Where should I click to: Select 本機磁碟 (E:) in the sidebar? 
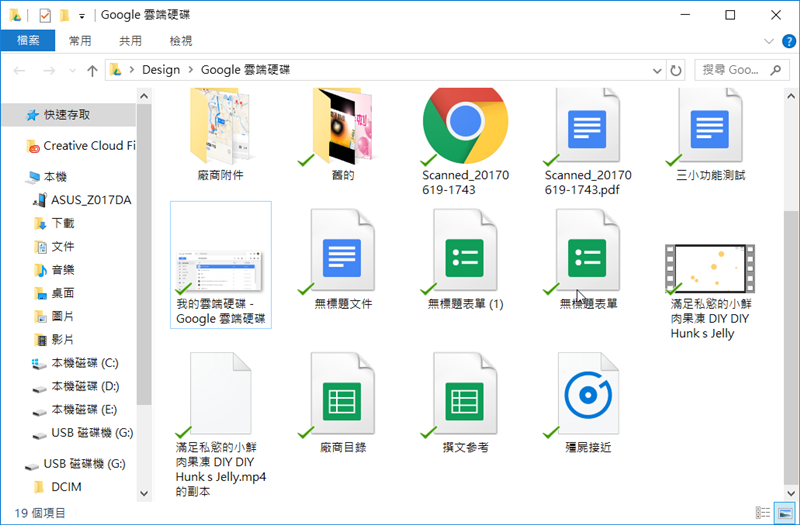click(75, 410)
